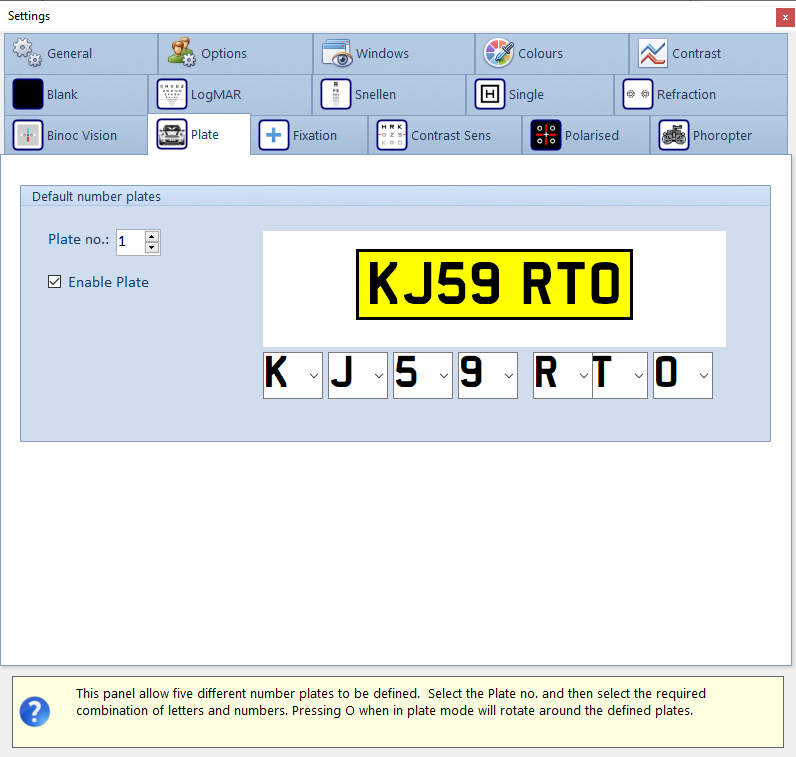The height and width of the screenshot is (757, 796).
Task: Click the General gears icon
Action: click(x=27, y=53)
